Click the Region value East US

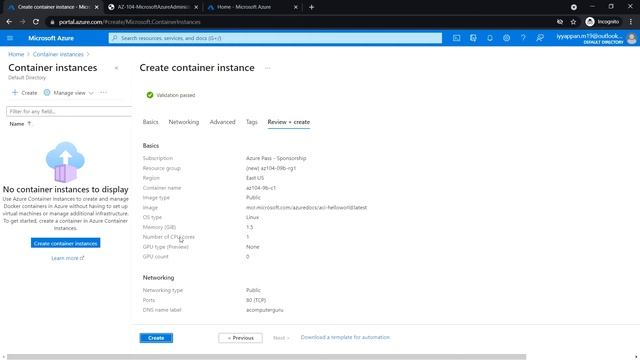click(255, 178)
